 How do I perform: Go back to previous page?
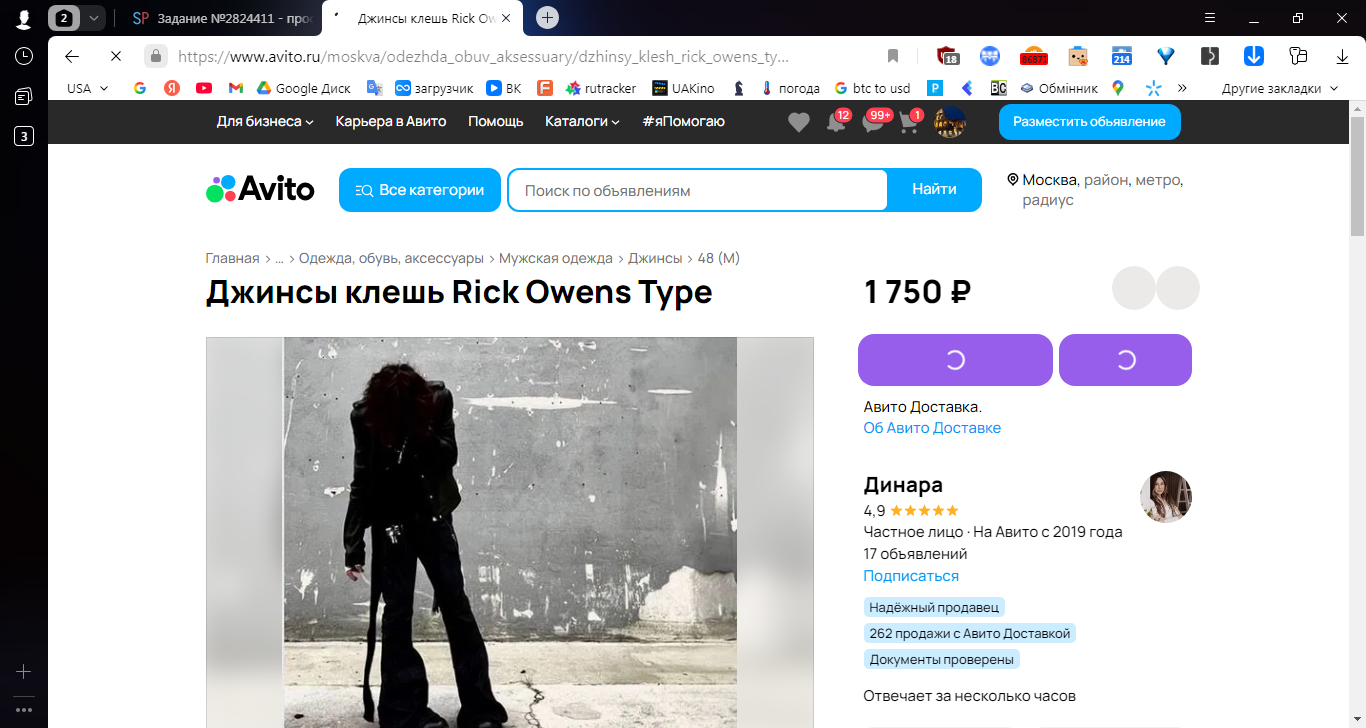click(x=72, y=56)
